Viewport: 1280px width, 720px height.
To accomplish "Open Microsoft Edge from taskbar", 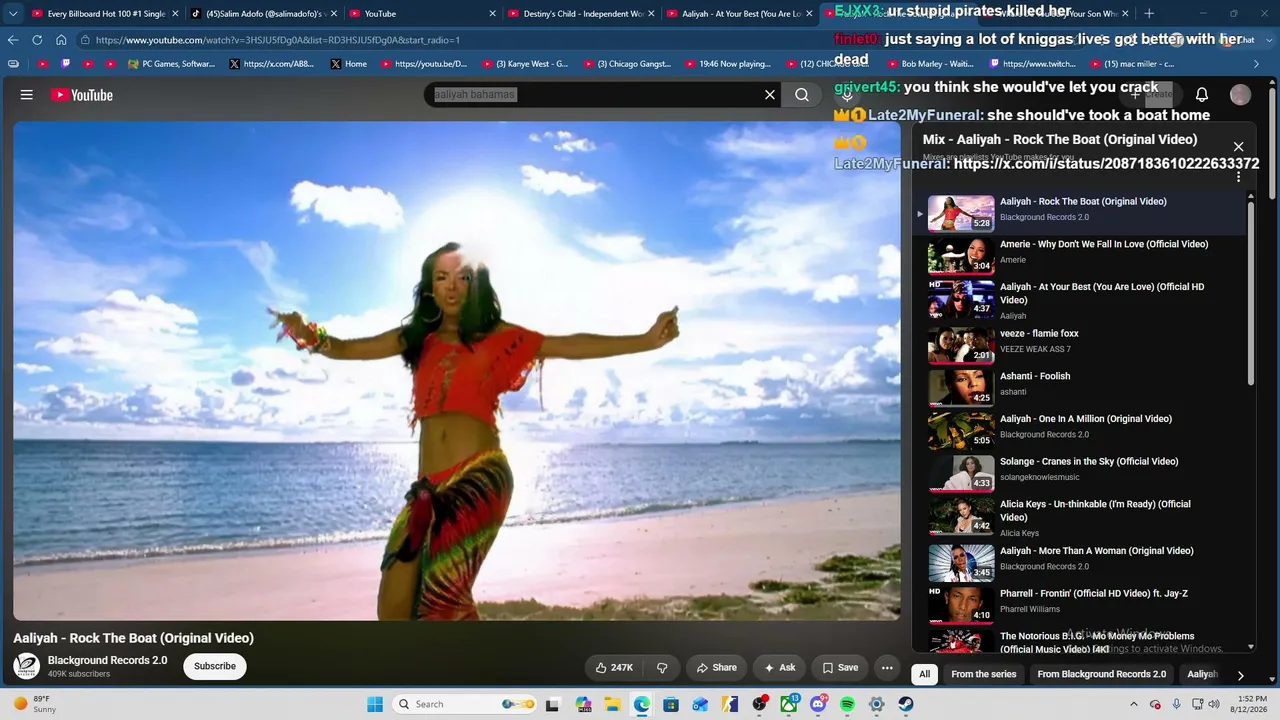I will coord(642,704).
